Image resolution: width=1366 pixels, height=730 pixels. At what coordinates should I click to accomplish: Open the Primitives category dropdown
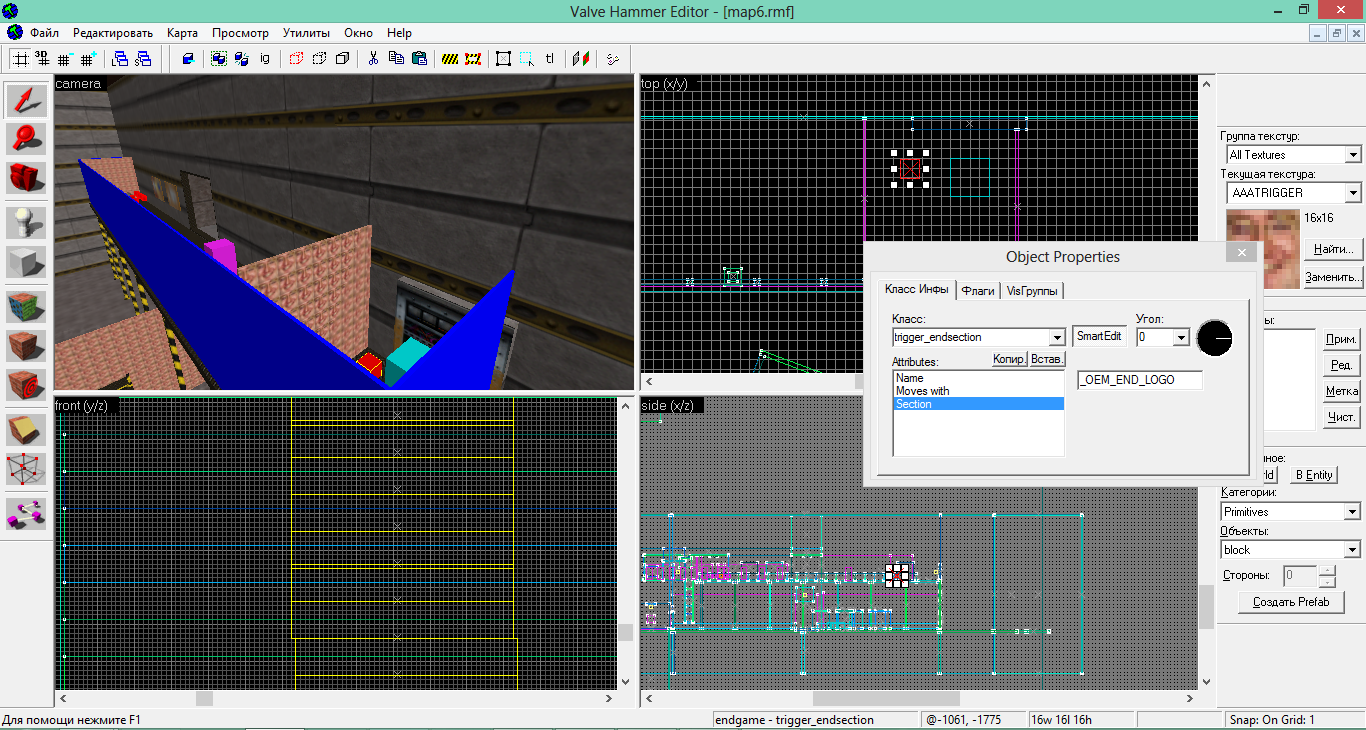(x=1352, y=512)
